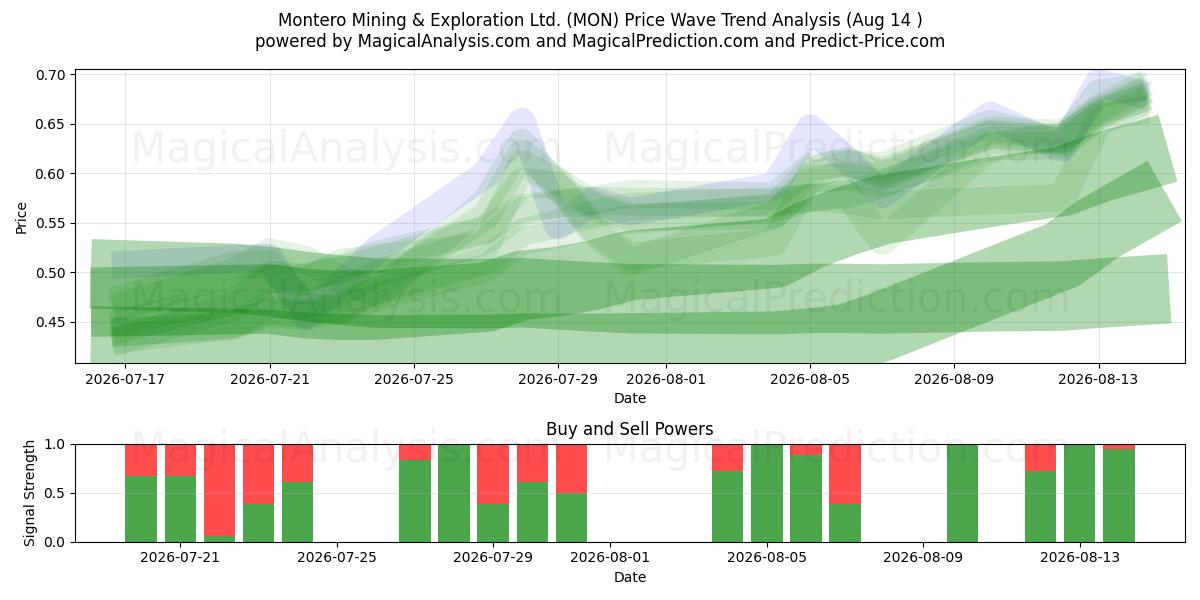Click the 'Buy and Sell Powers' chart title
The image size is (1200, 600).
click(630, 429)
